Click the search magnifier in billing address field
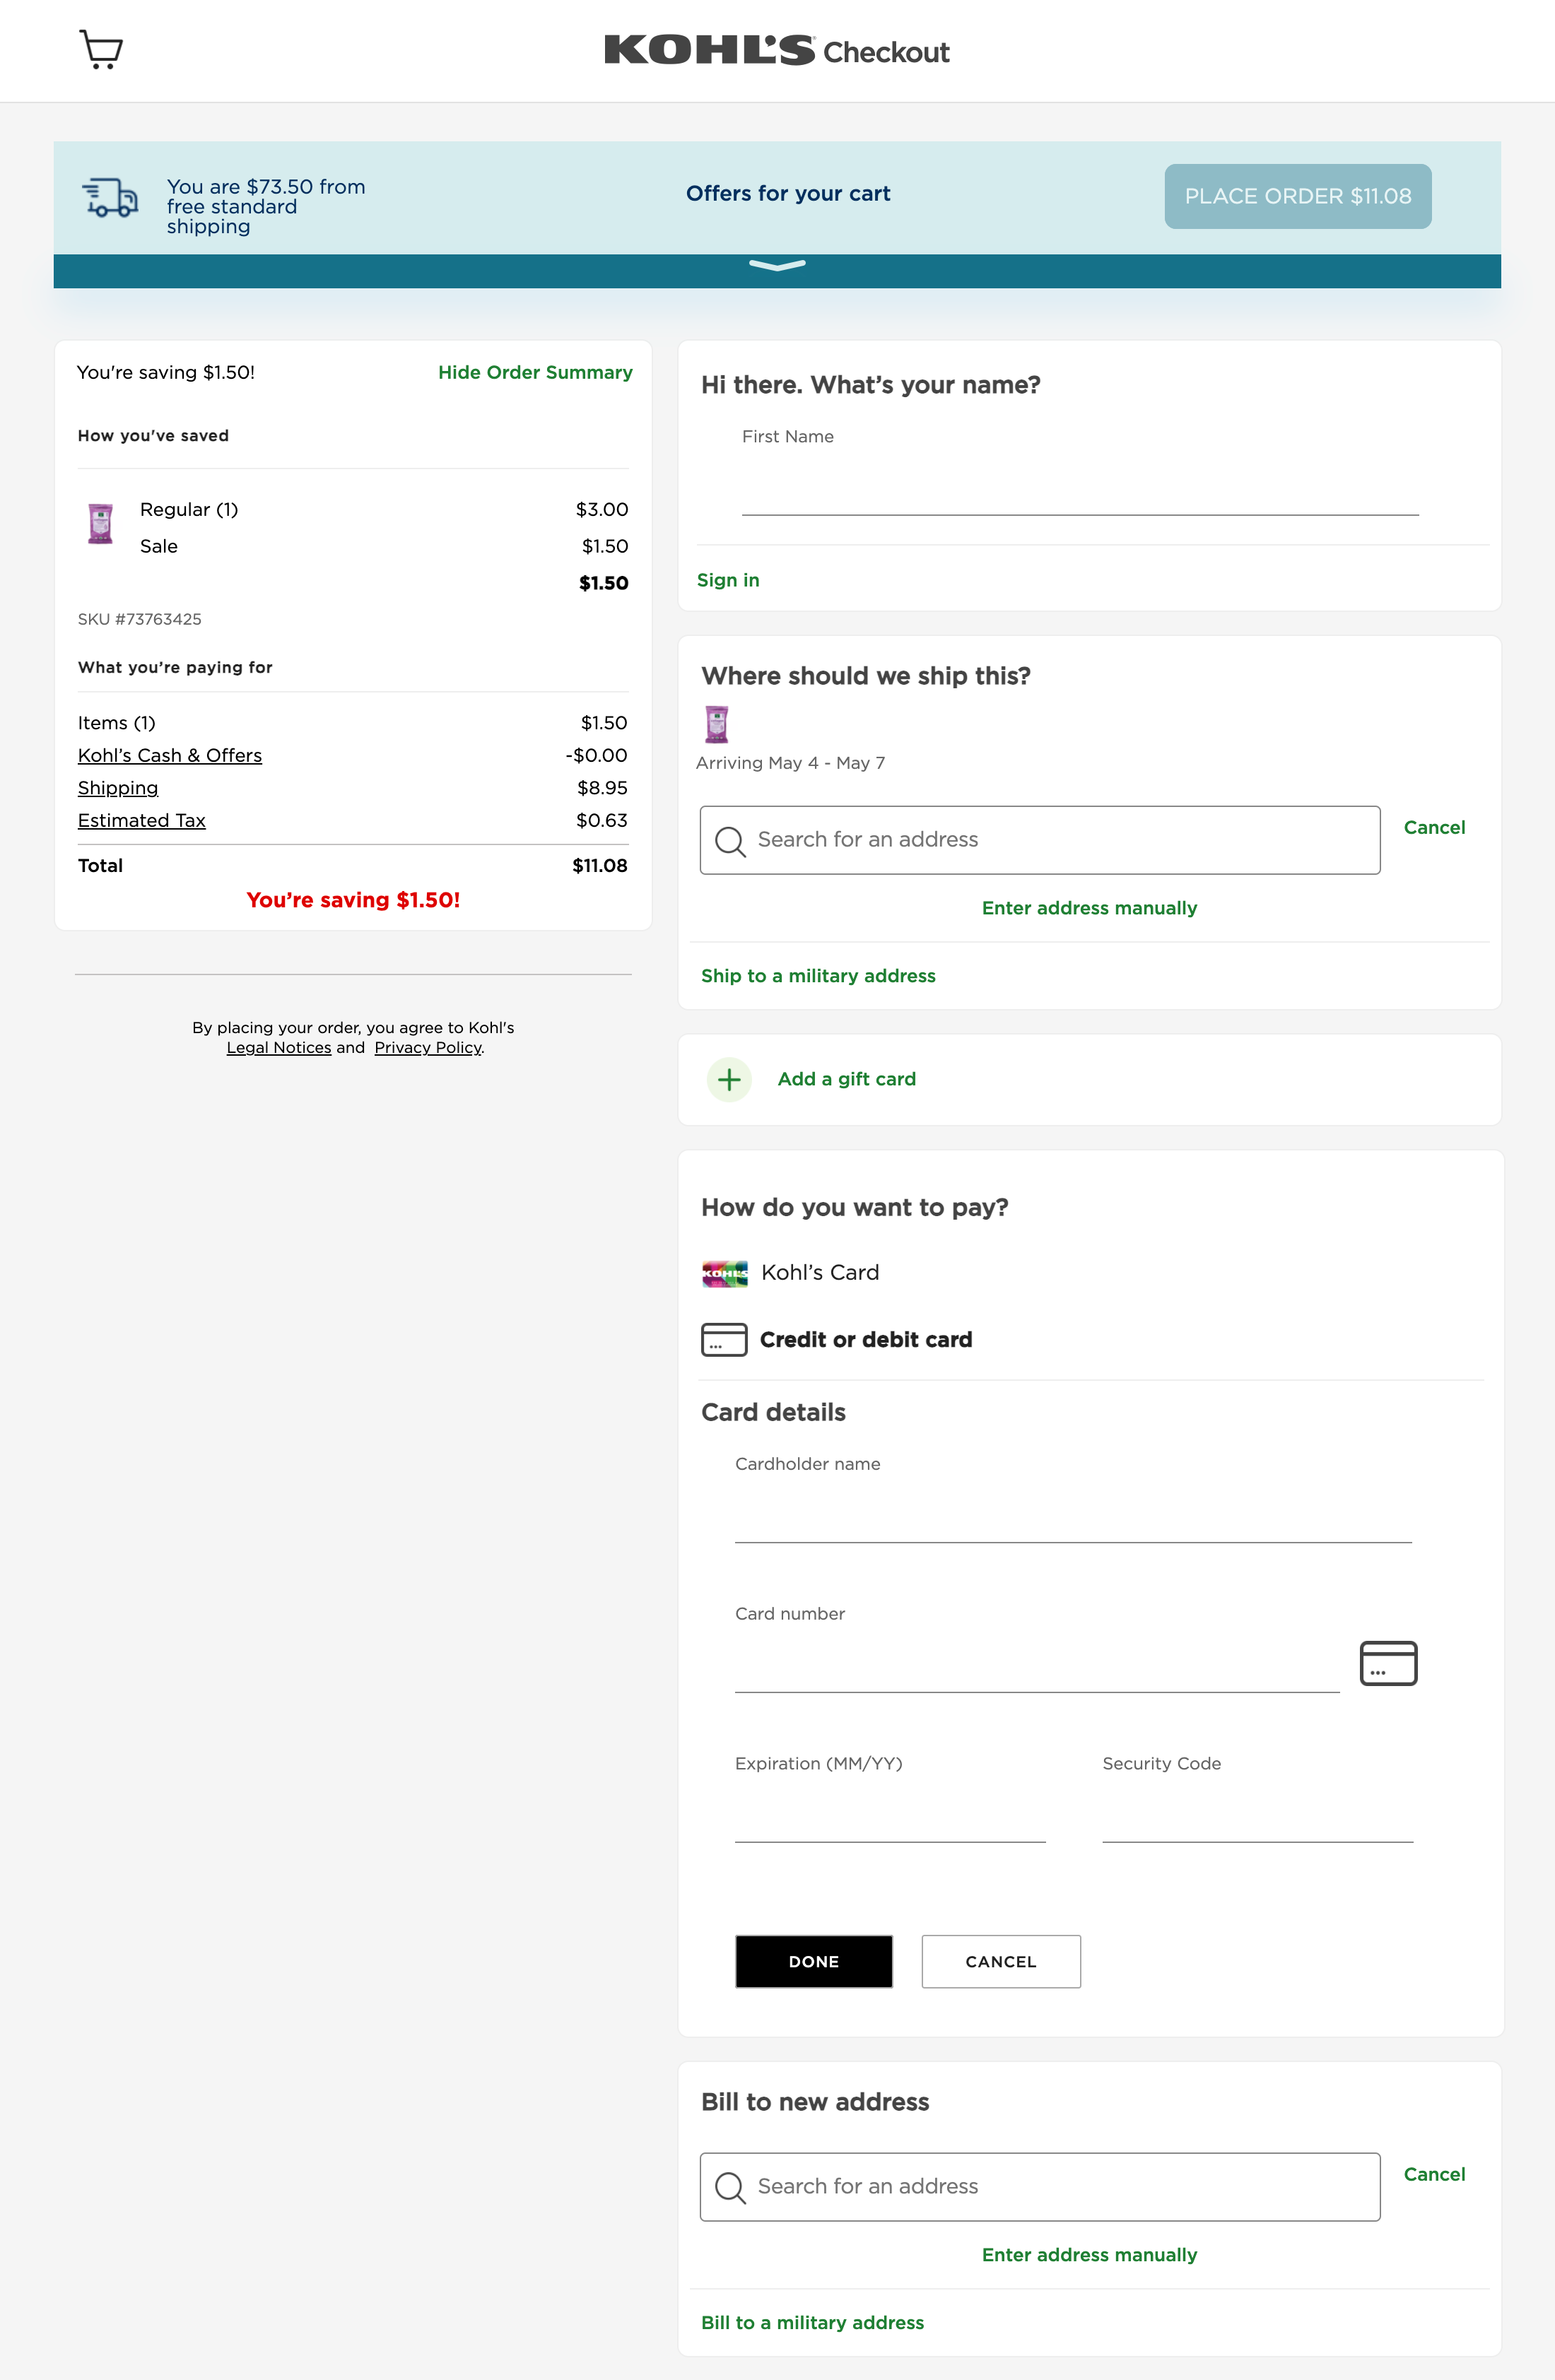 [x=731, y=2187]
